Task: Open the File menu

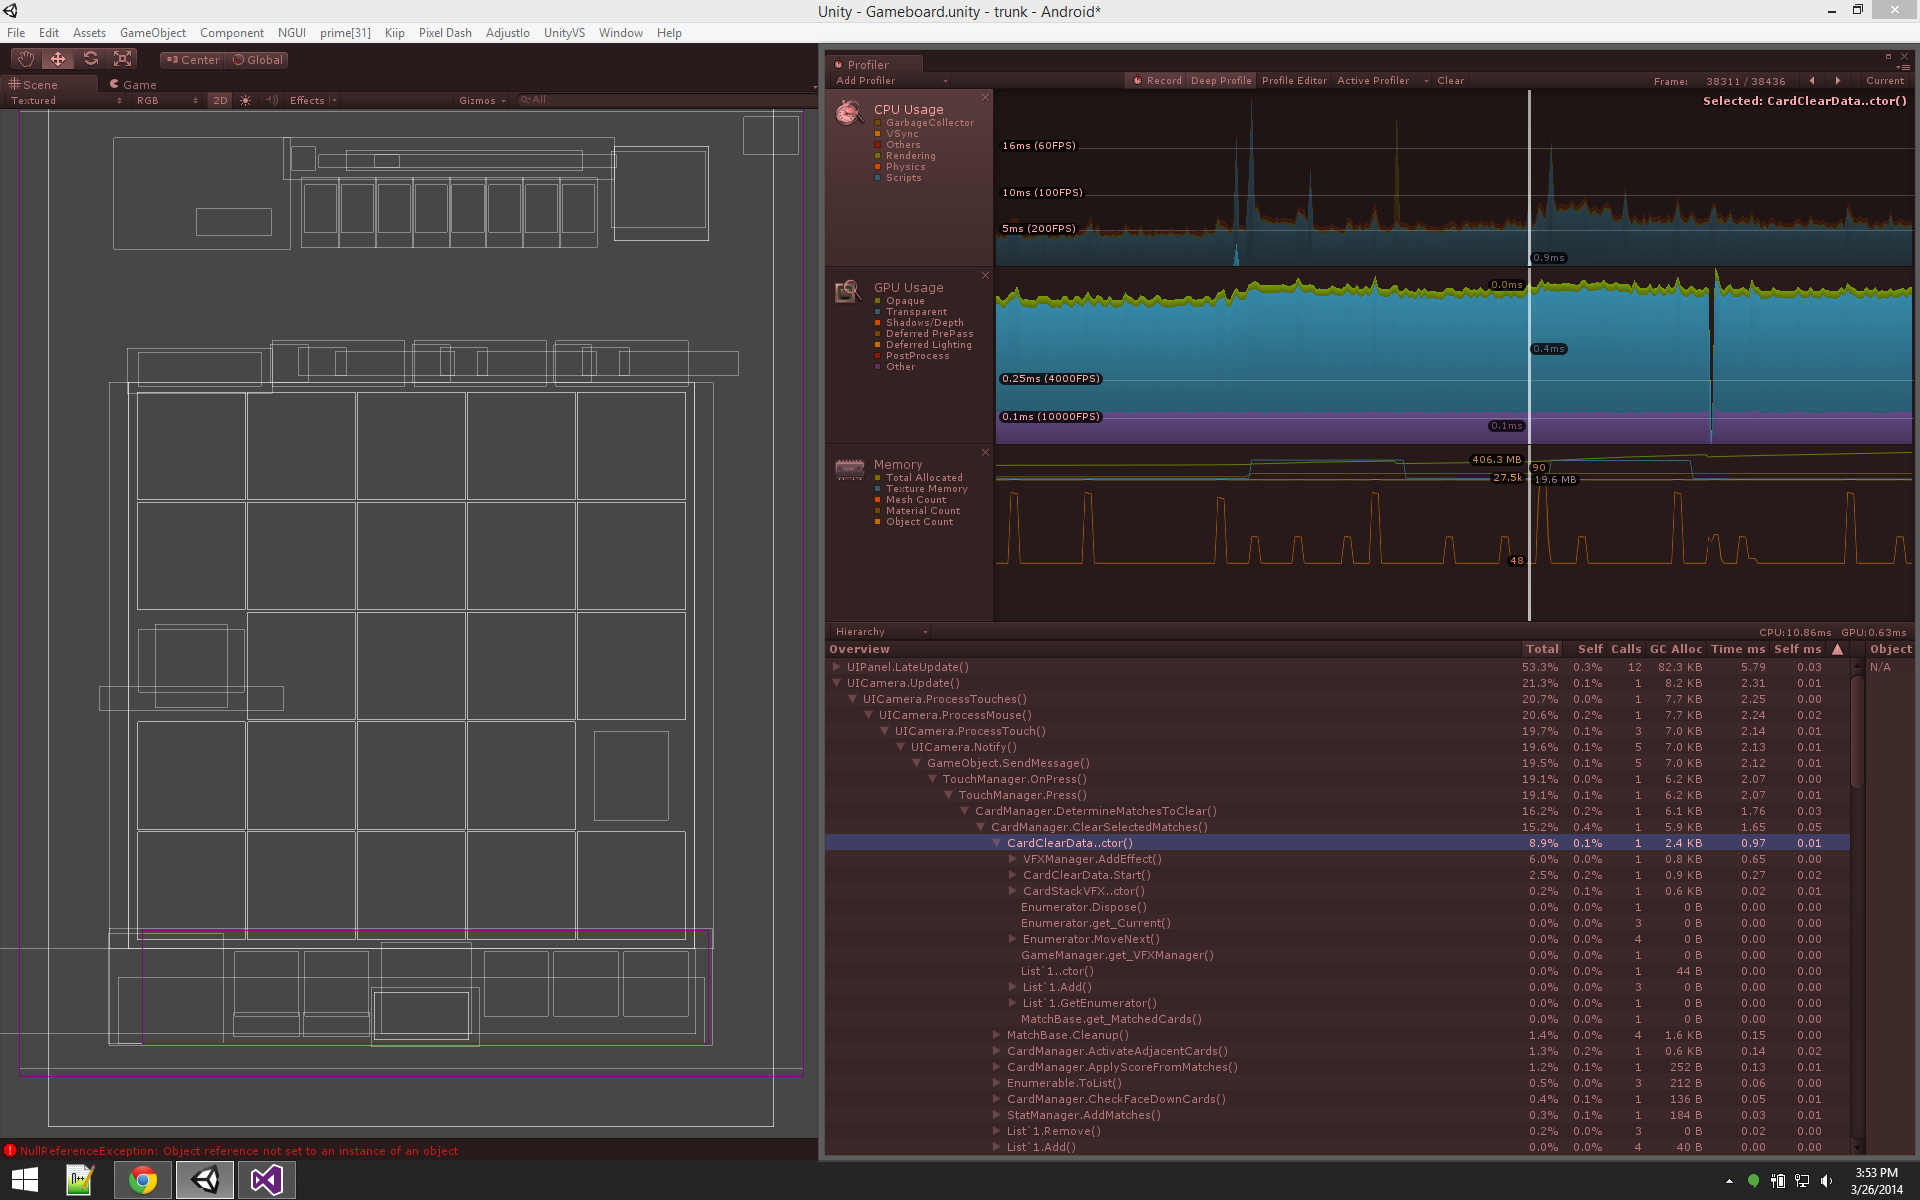Action: [16, 33]
